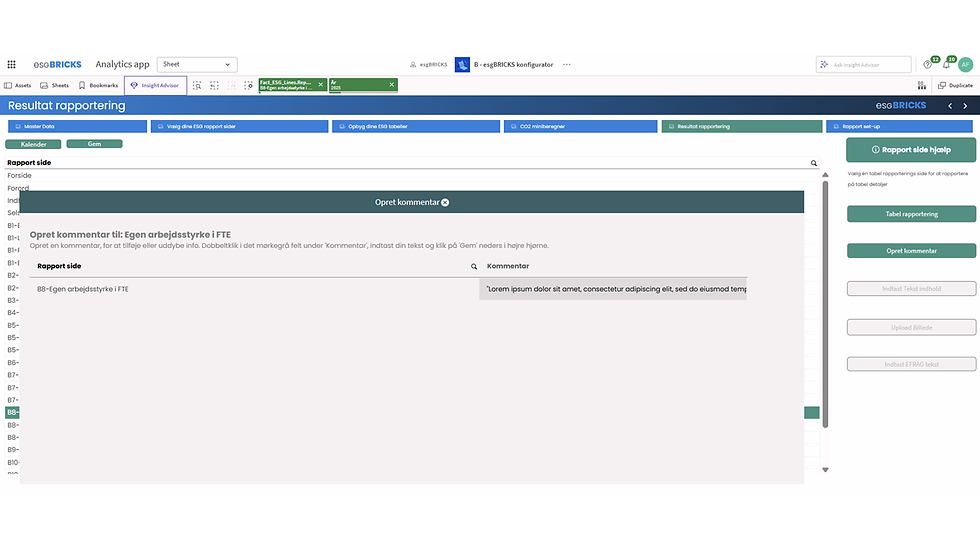Screen dimensions: 980x551
Task: Toggle the Insight Advisor tab
Action: pos(155,86)
